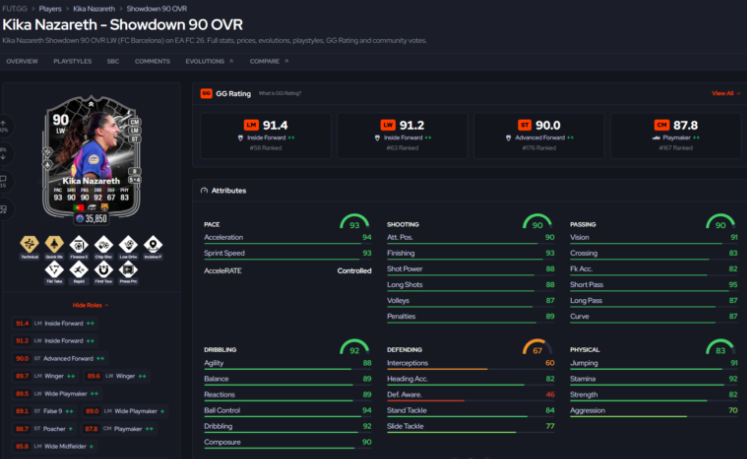Click the First Touch playstyle icon
The width and height of the screenshot is (747, 459).
(103, 270)
